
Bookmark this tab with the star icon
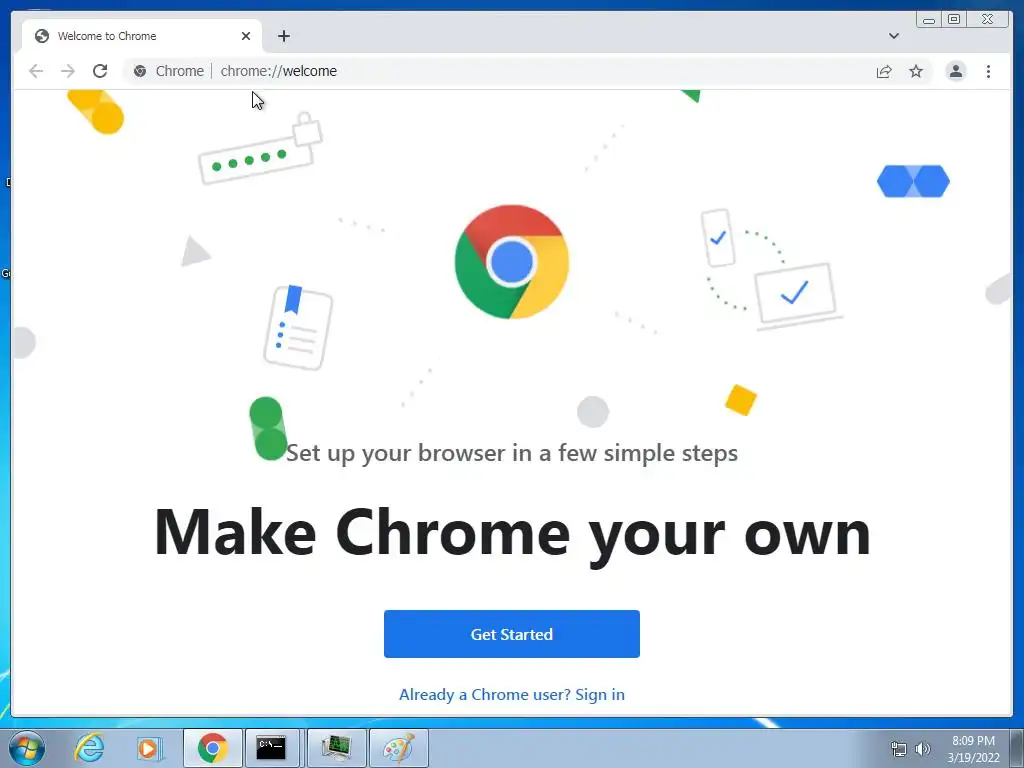(916, 71)
